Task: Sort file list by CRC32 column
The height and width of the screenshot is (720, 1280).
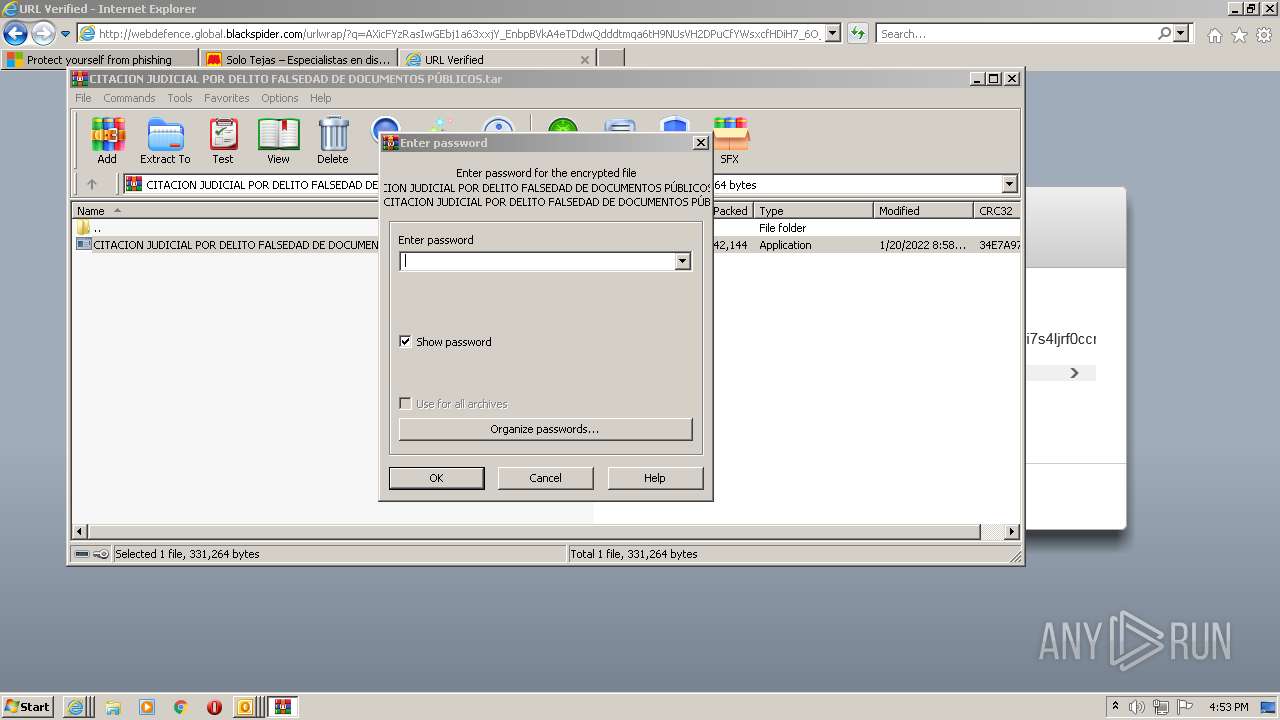Action: (997, 211)
